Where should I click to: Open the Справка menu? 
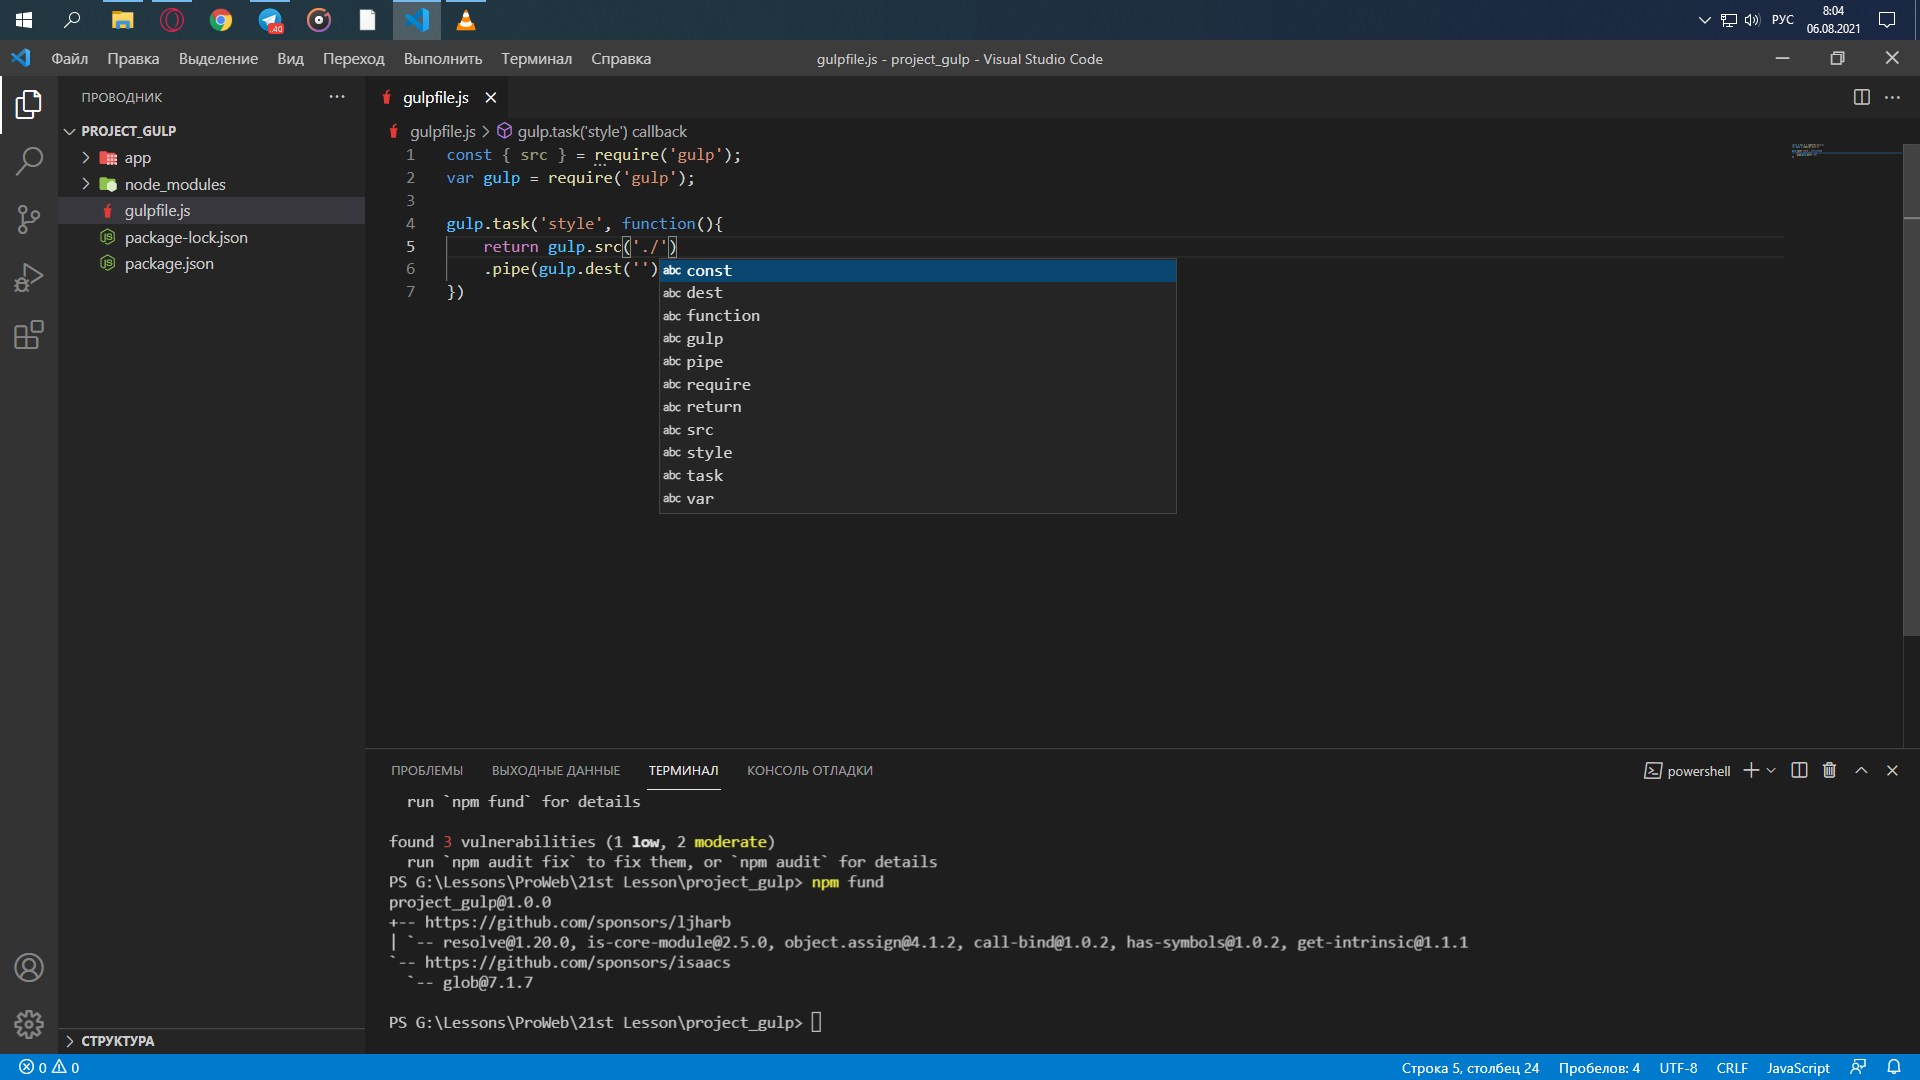pos(621,59)
